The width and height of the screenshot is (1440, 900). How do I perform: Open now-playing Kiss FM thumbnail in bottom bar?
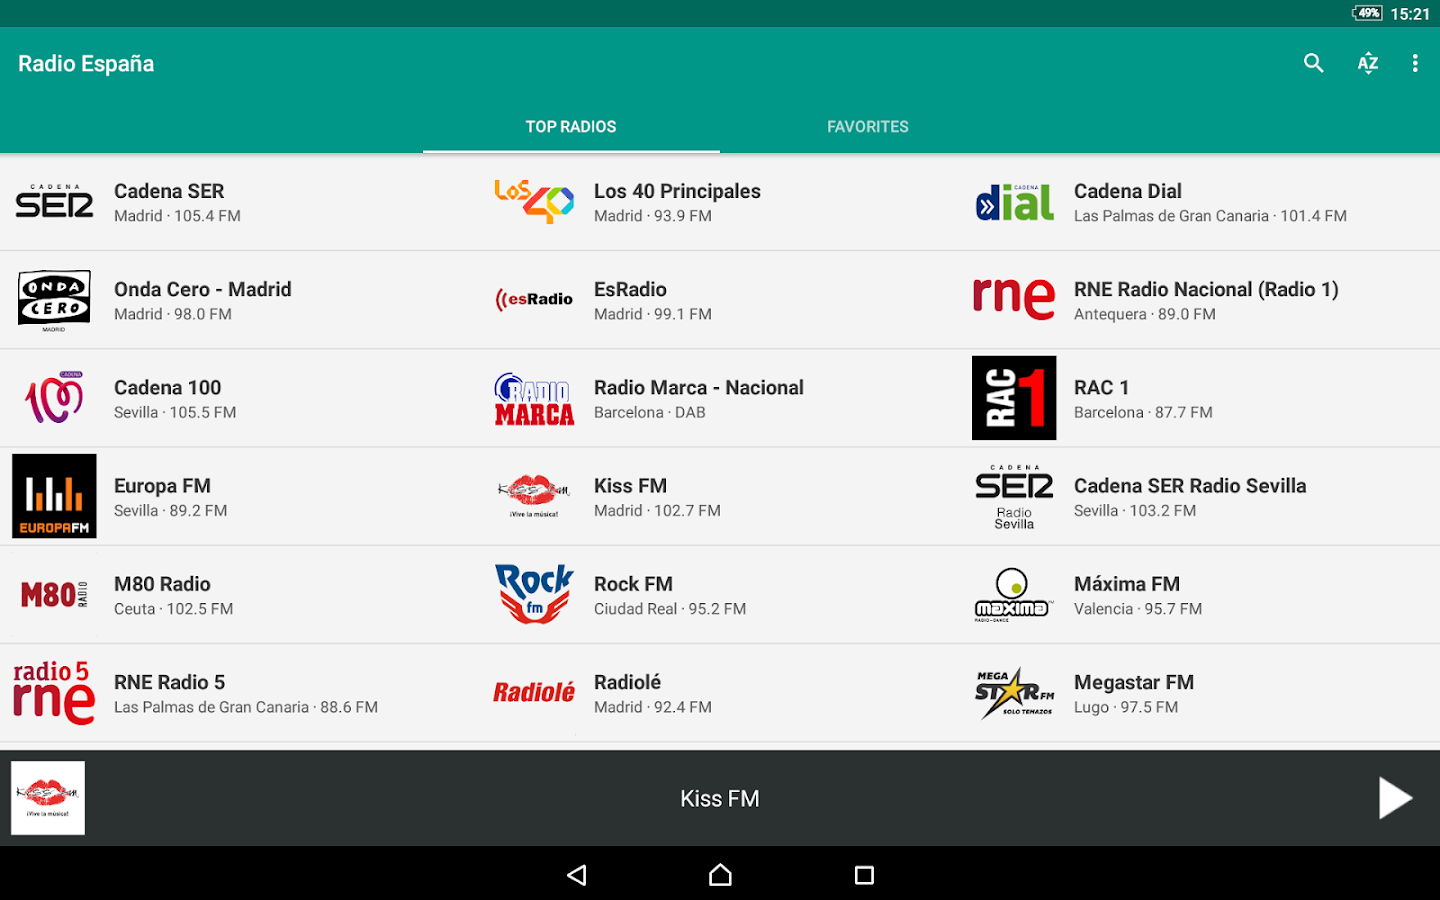click(48, 798)
